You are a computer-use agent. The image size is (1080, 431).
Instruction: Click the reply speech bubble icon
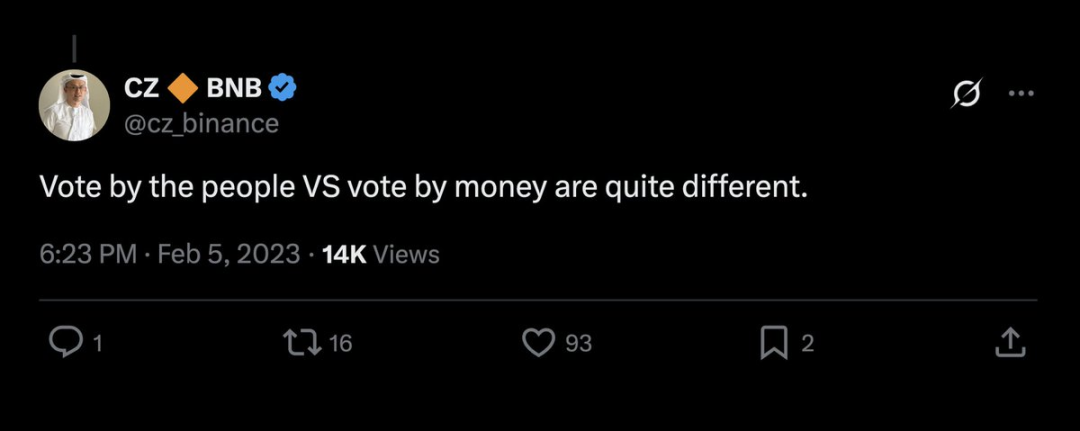[x=66, y=343]
